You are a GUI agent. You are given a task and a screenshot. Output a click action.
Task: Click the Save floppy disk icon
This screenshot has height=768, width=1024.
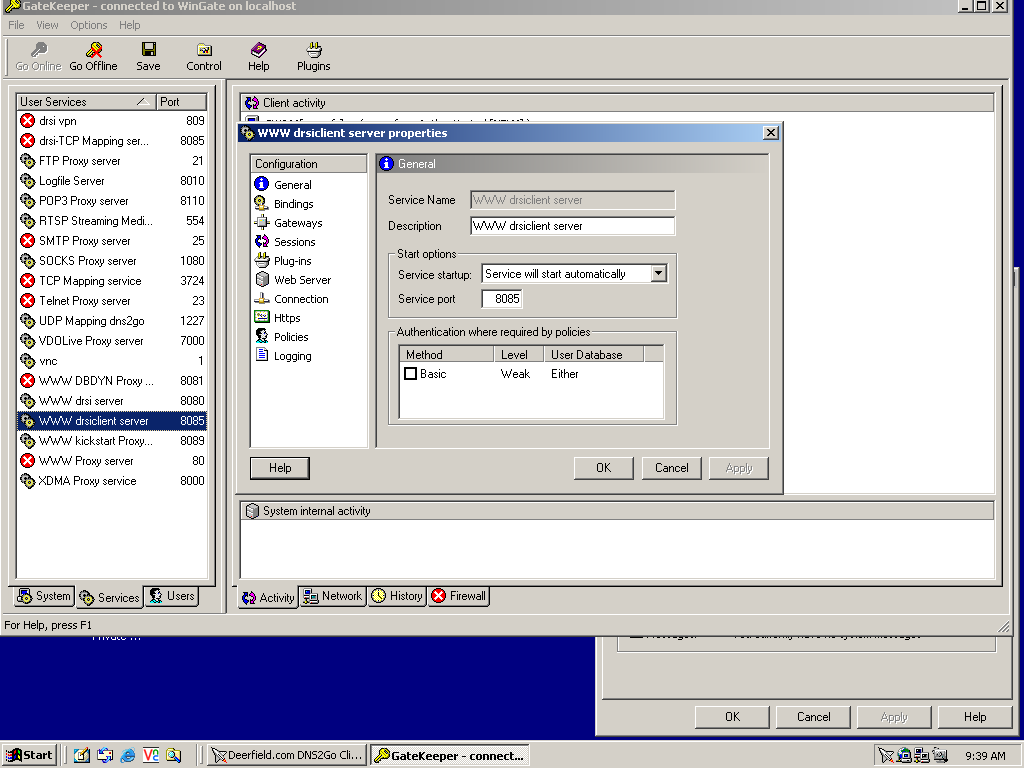click(148, 50)
